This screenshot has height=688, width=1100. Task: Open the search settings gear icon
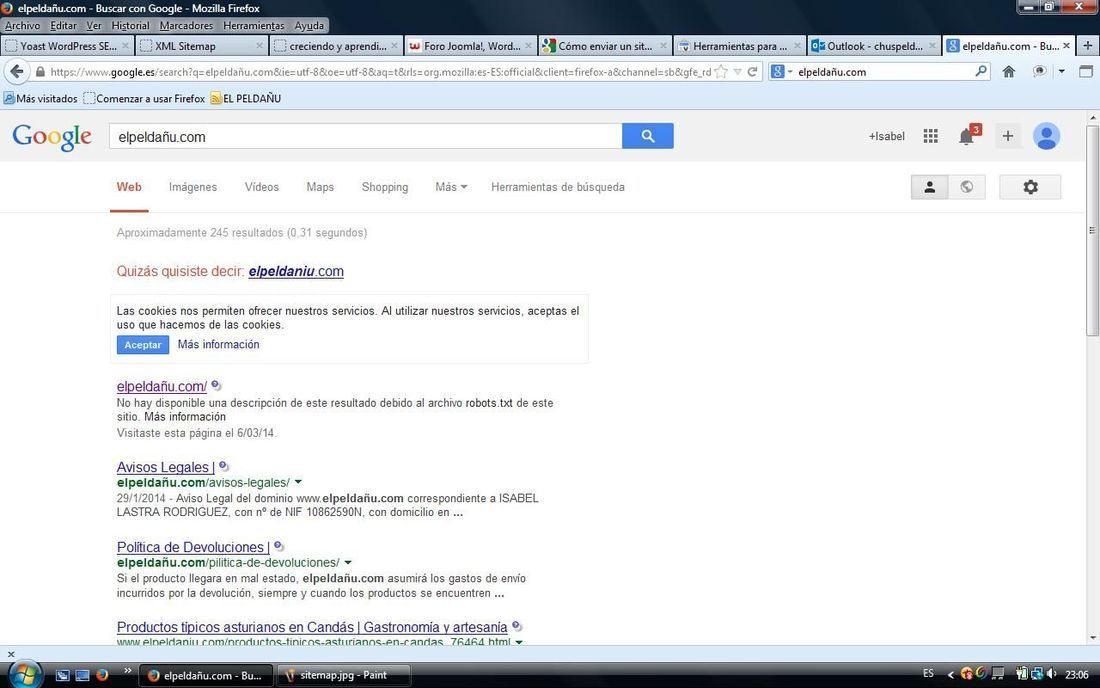[1030, 187]
